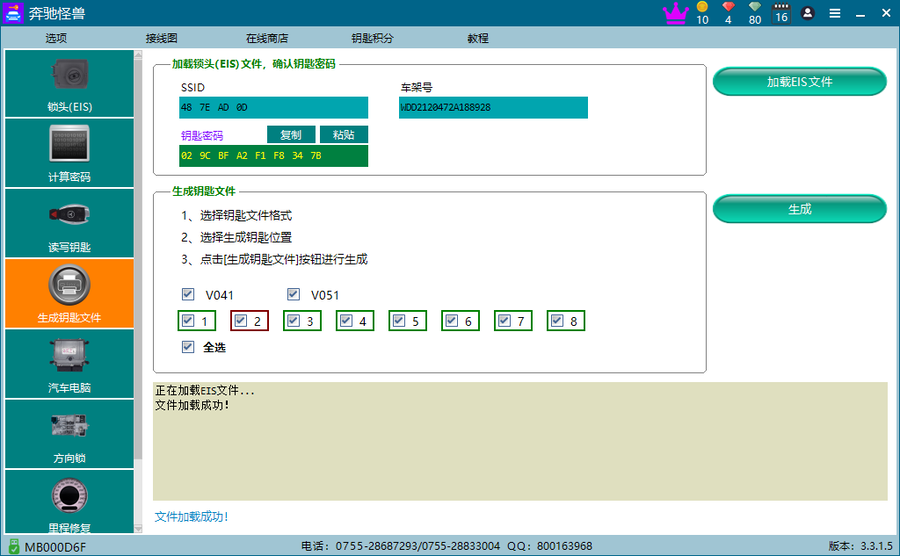Click the SSID input field
The height and width of the screenshot is (556, 900).
pos(273,108)
